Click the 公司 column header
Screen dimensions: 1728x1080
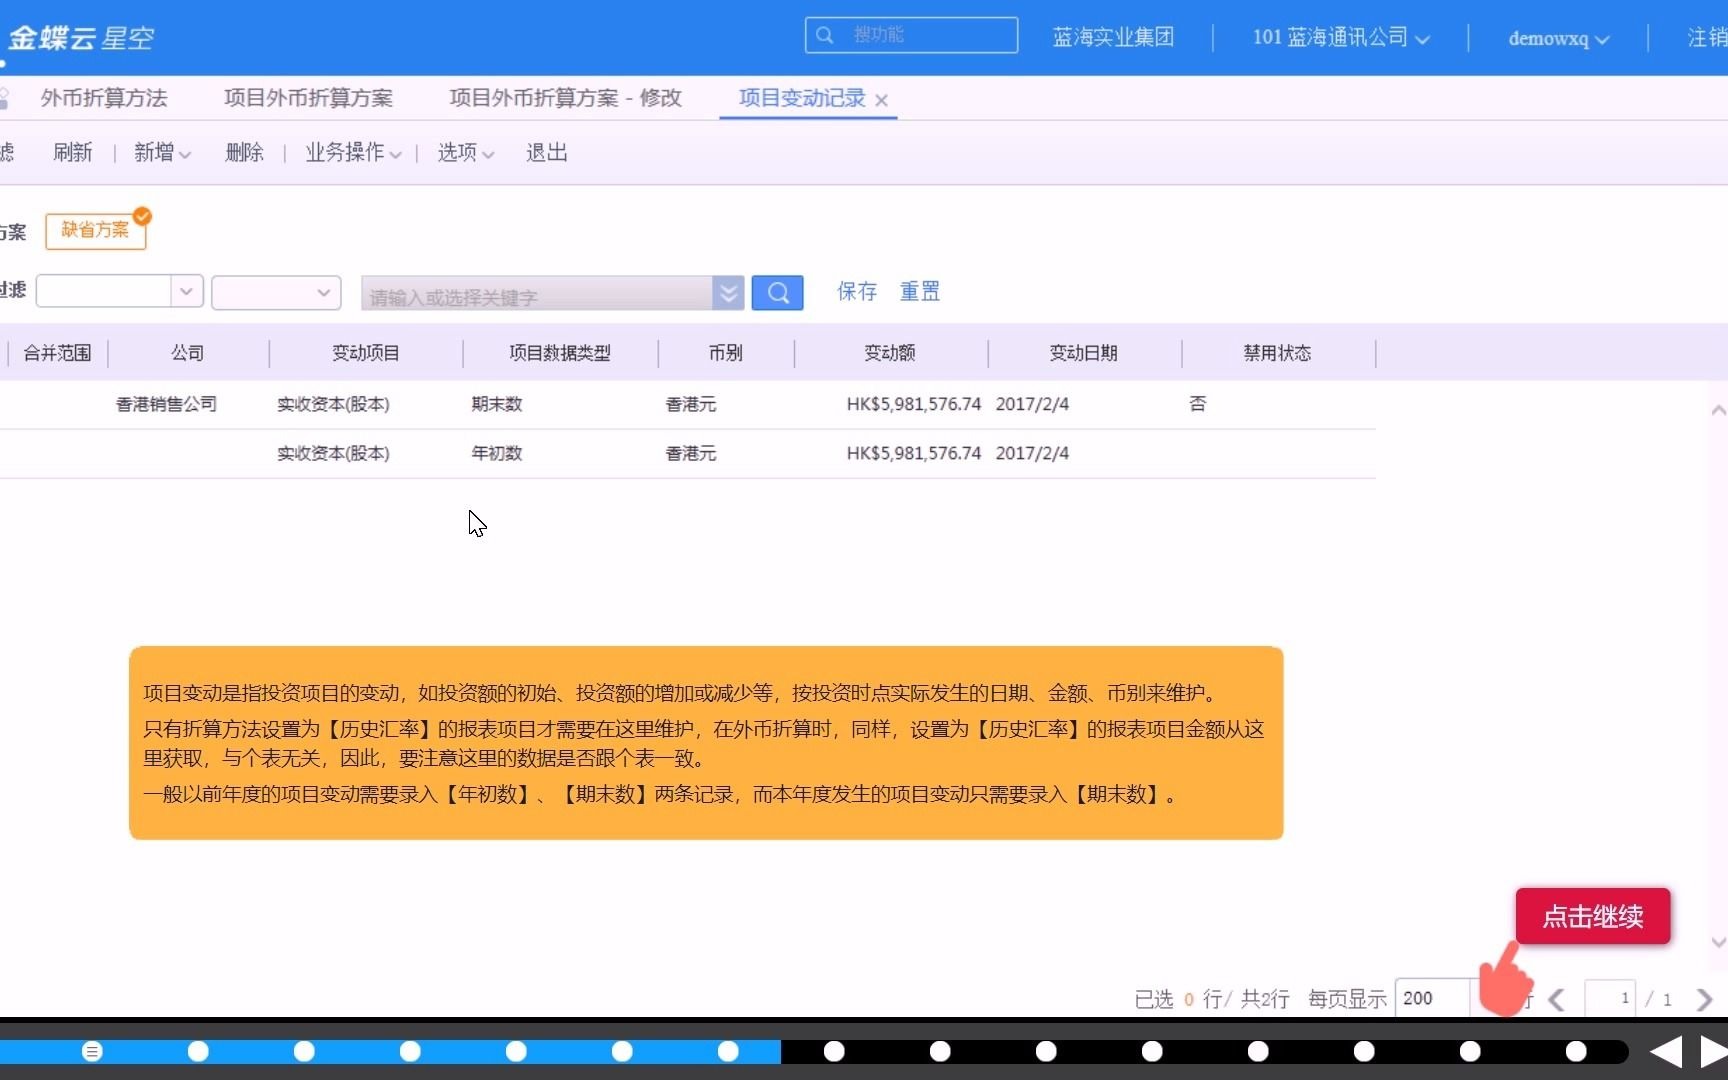click(x=188, y=353)
